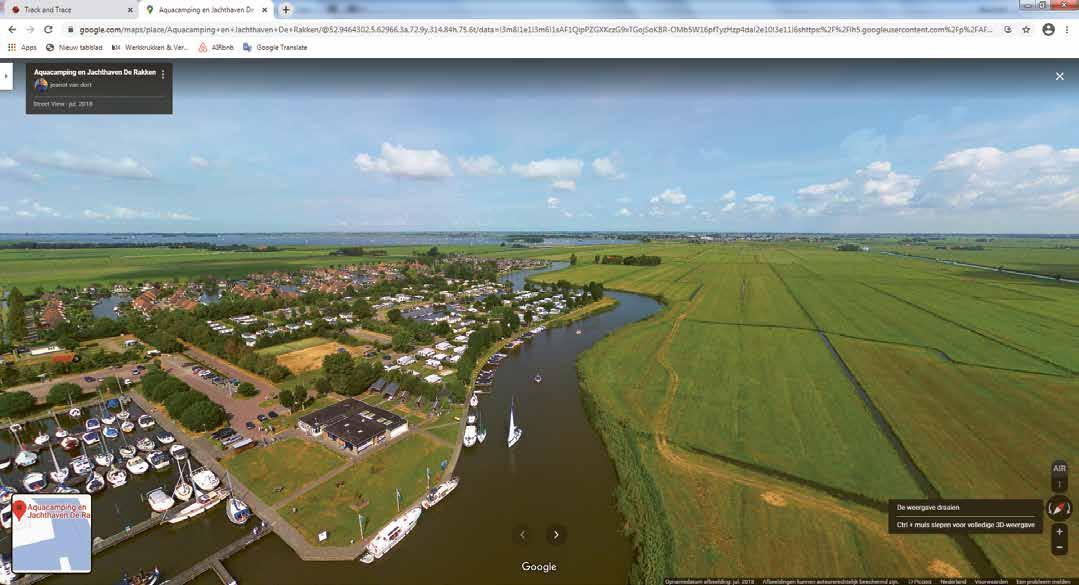Screen dimensions: 1079x585
Task: Close the Street View with X button
Action: (x=1060, y=76)
